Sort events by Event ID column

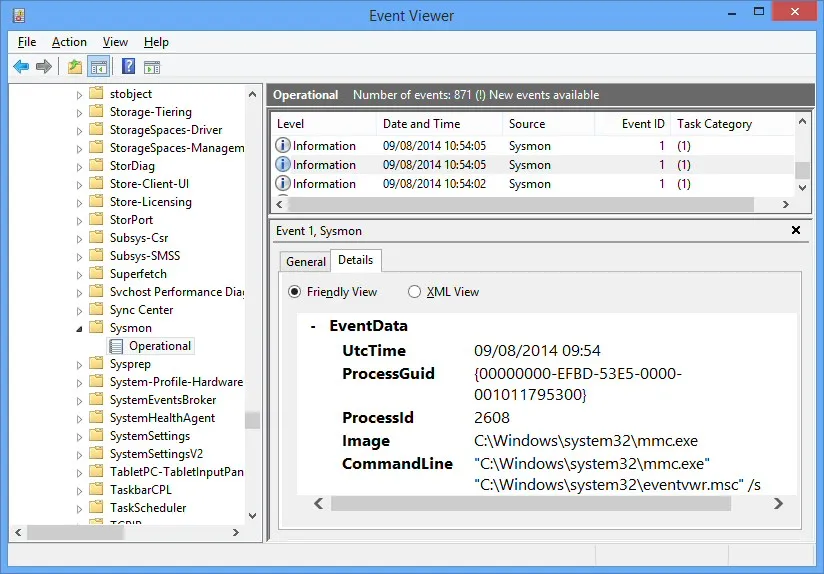click(x=642, y=124)
